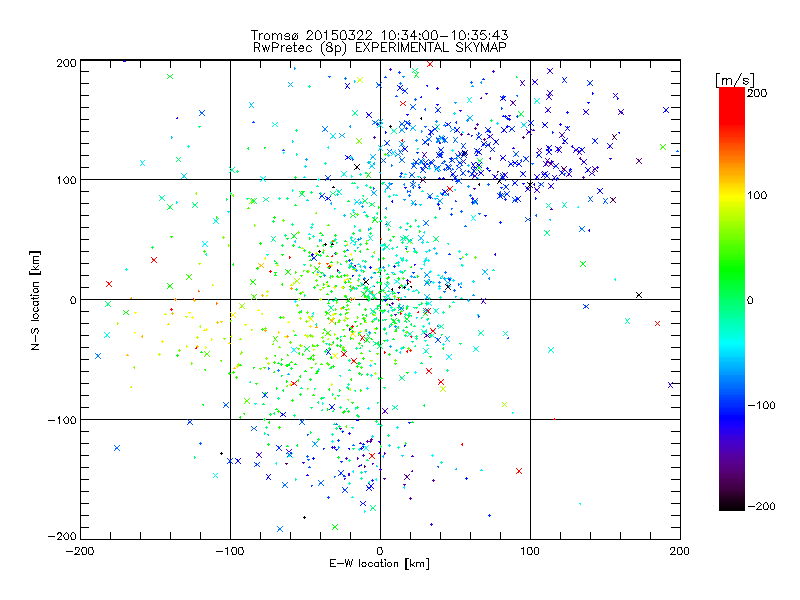This screenshot has width=800, height=600.
Task: Click the 'E-W location [km]' axis label
Action: (379, 564)
